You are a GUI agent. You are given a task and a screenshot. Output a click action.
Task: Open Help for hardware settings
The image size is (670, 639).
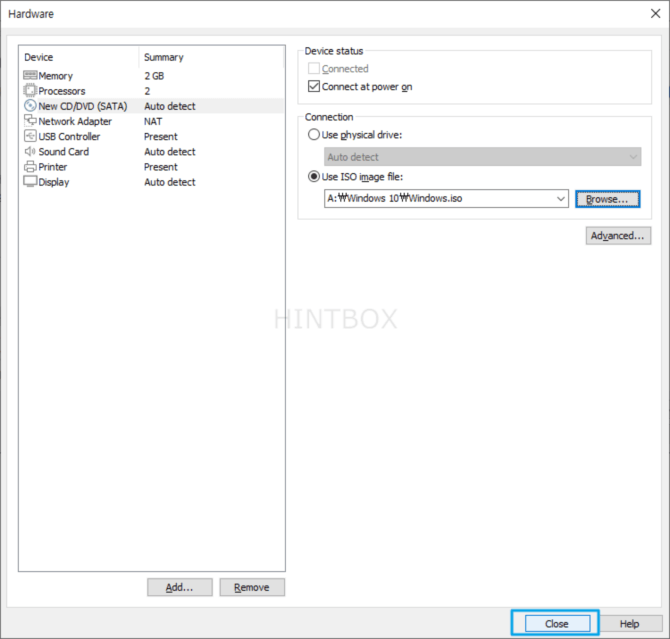pos(629,624)
